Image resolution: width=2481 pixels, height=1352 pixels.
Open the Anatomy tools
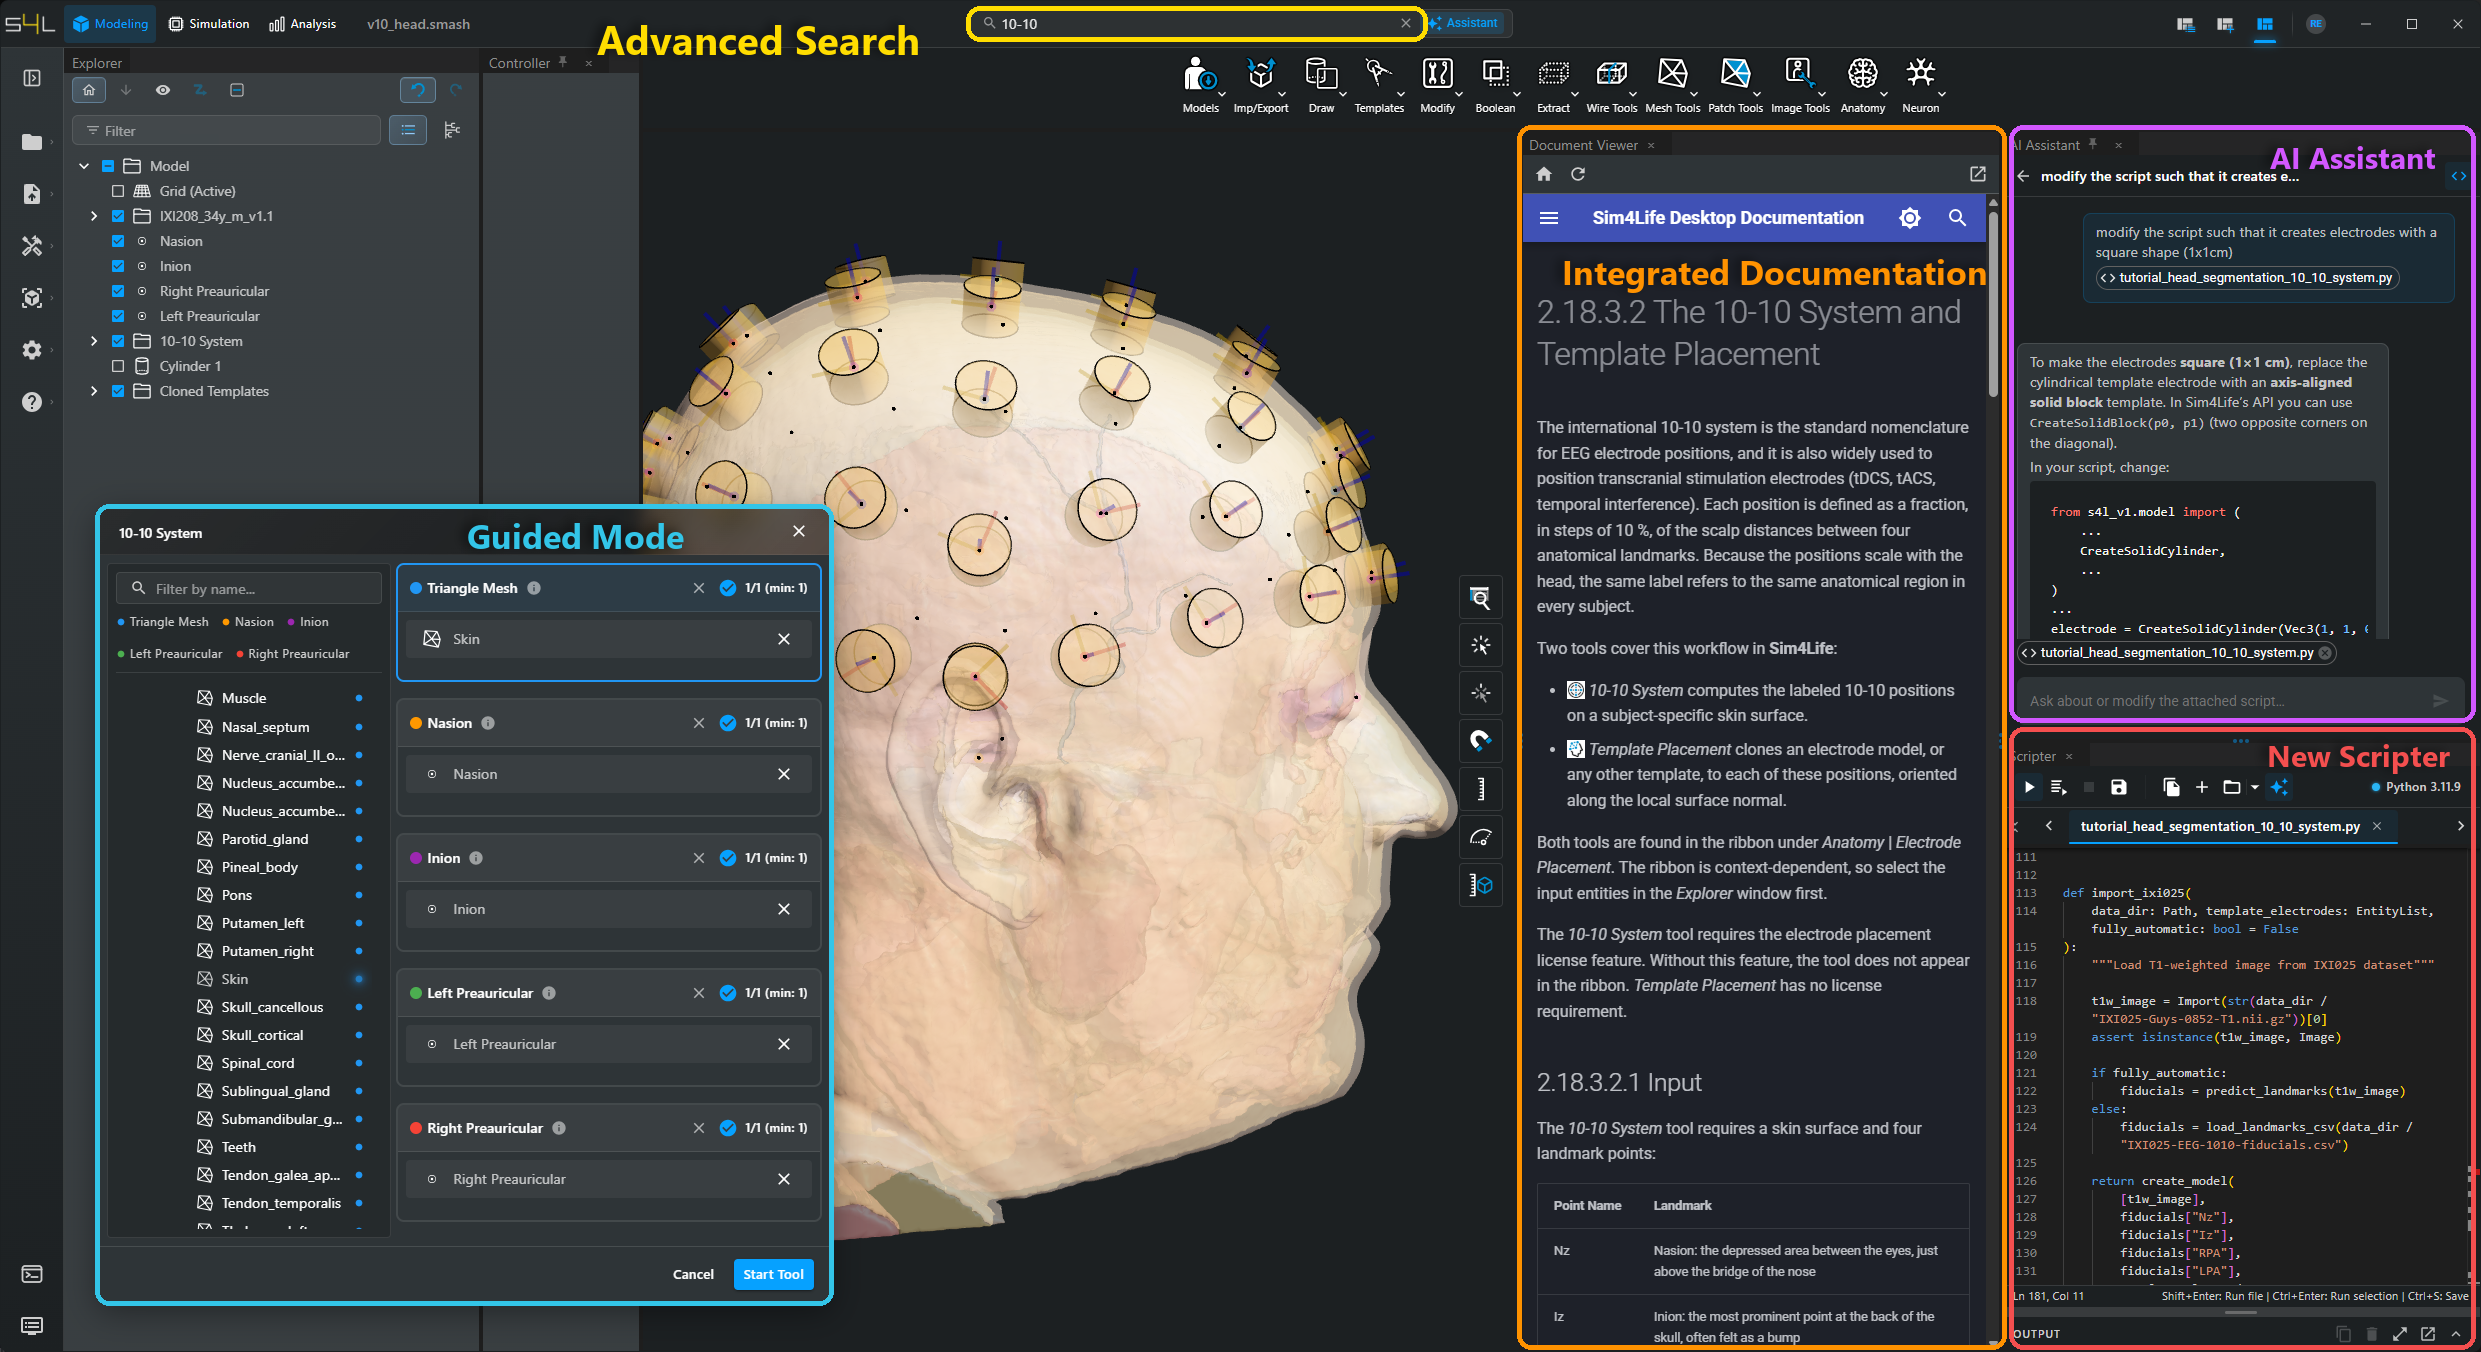point(1862,84)
